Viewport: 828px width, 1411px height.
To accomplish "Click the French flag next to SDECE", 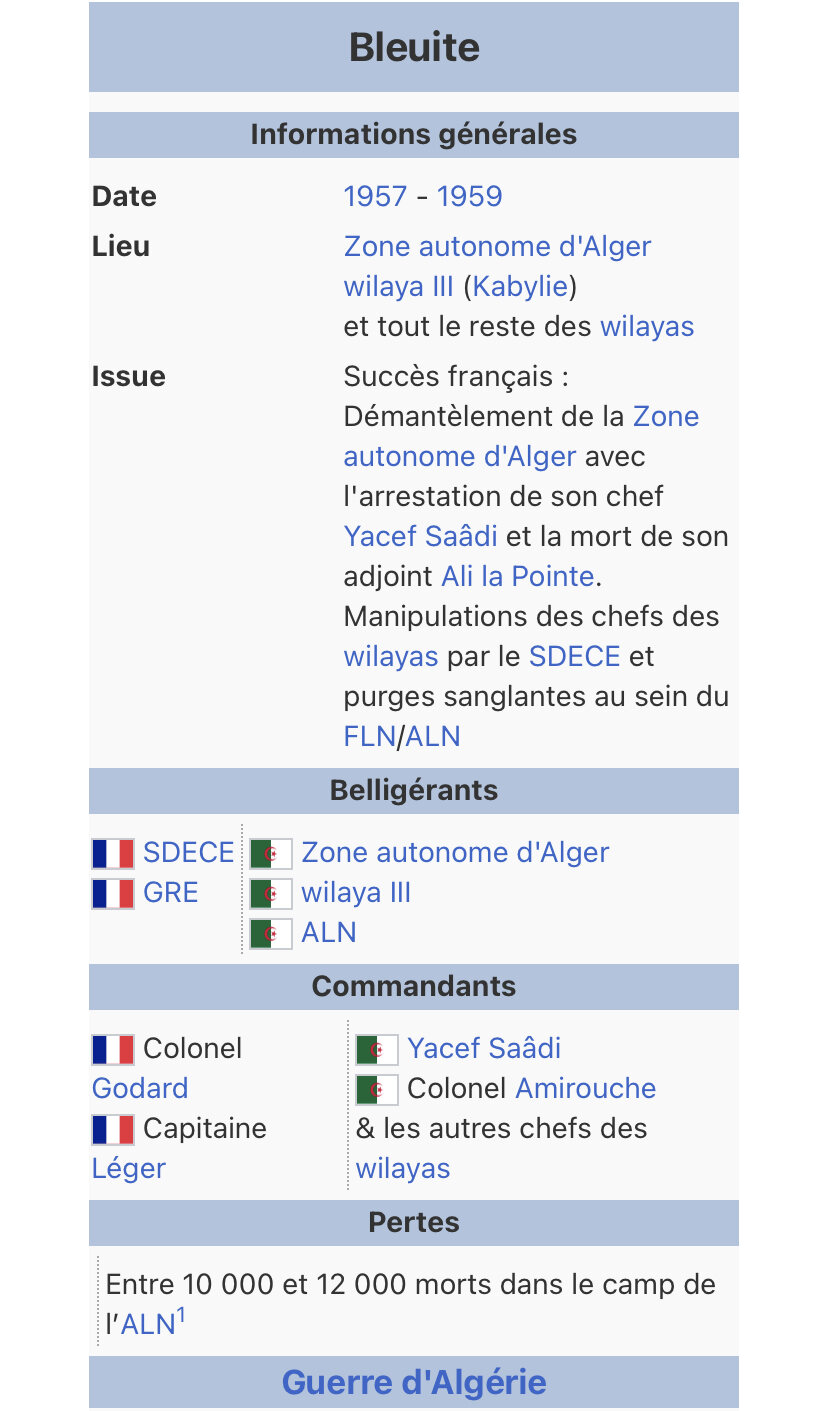I will tap(113, 853).
